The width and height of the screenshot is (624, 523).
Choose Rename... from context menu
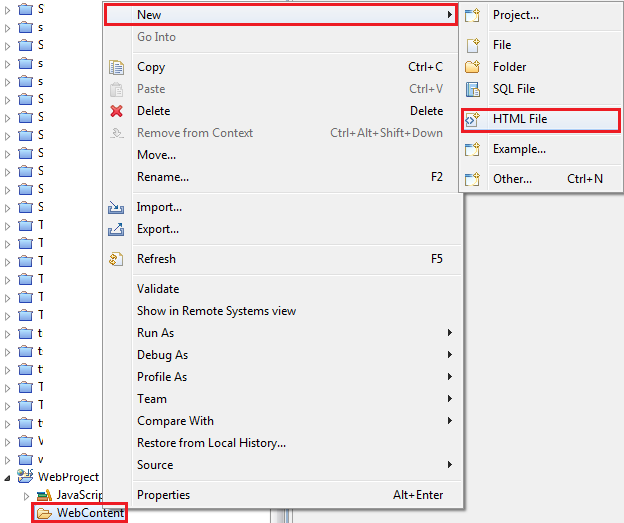pyautogui.click(x=281, y=177)
